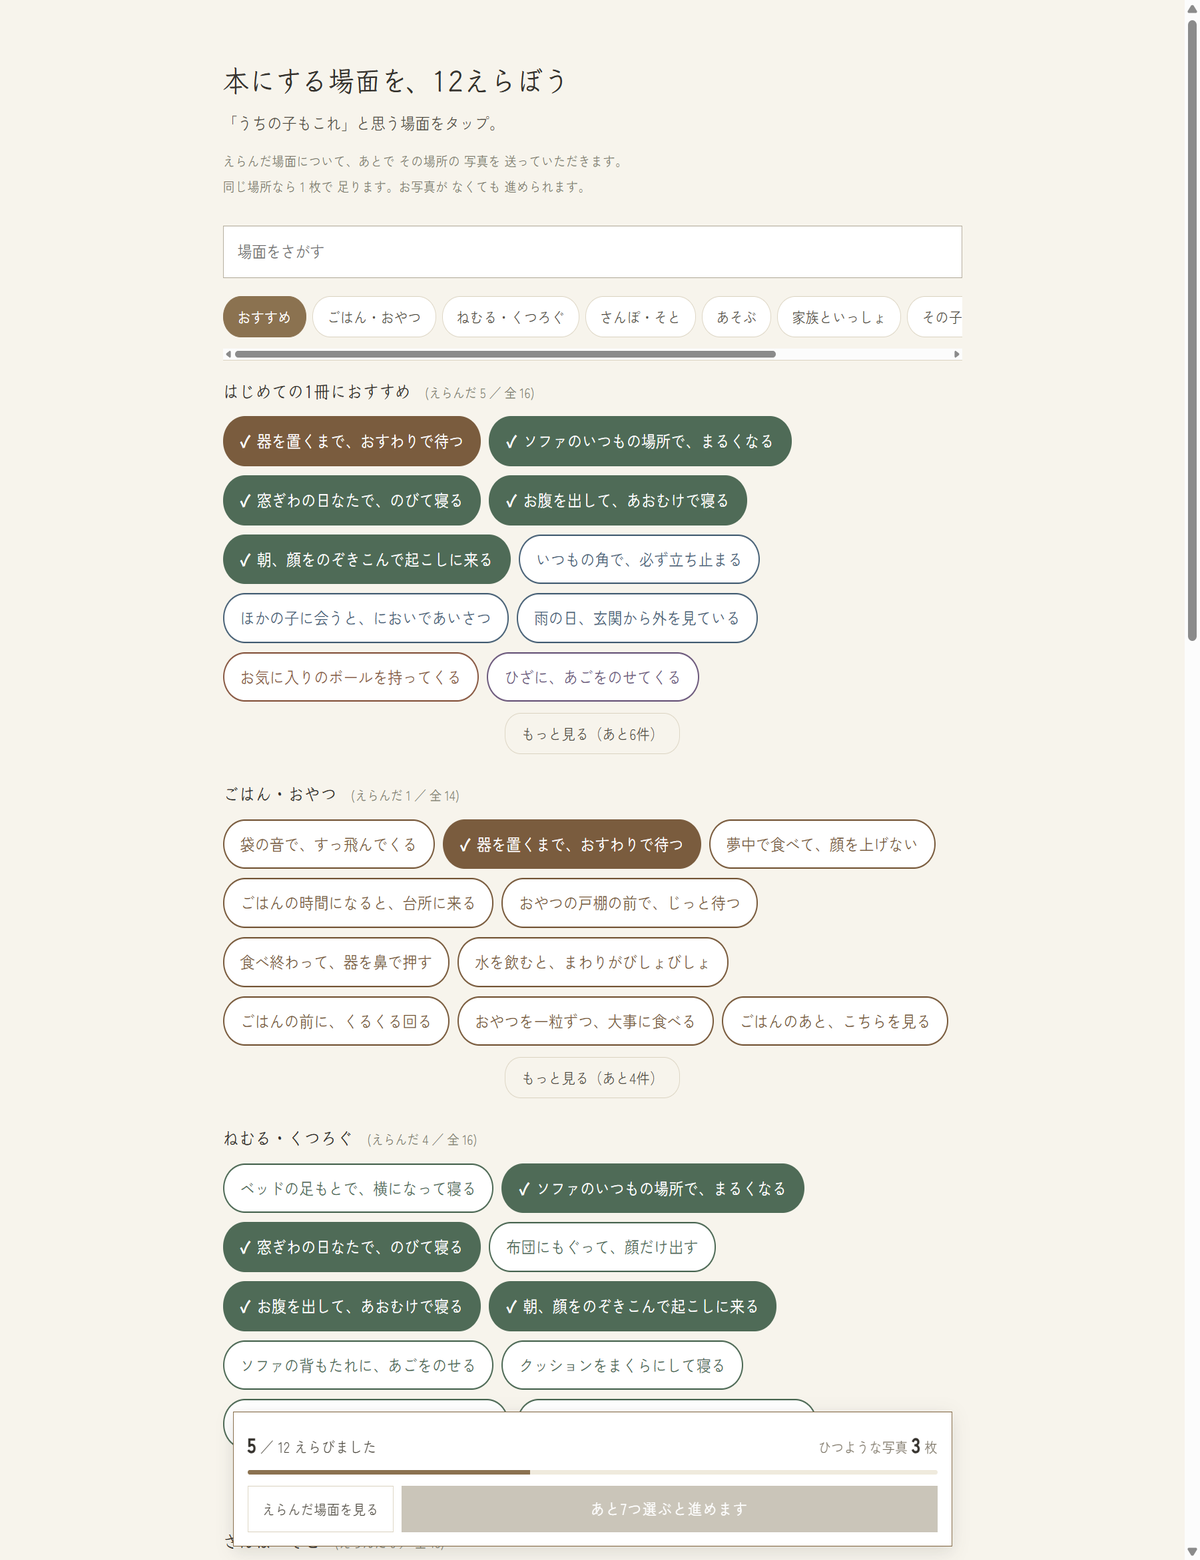
Task: Click the page's vertical scrollbar
Action: point(1192,330)
